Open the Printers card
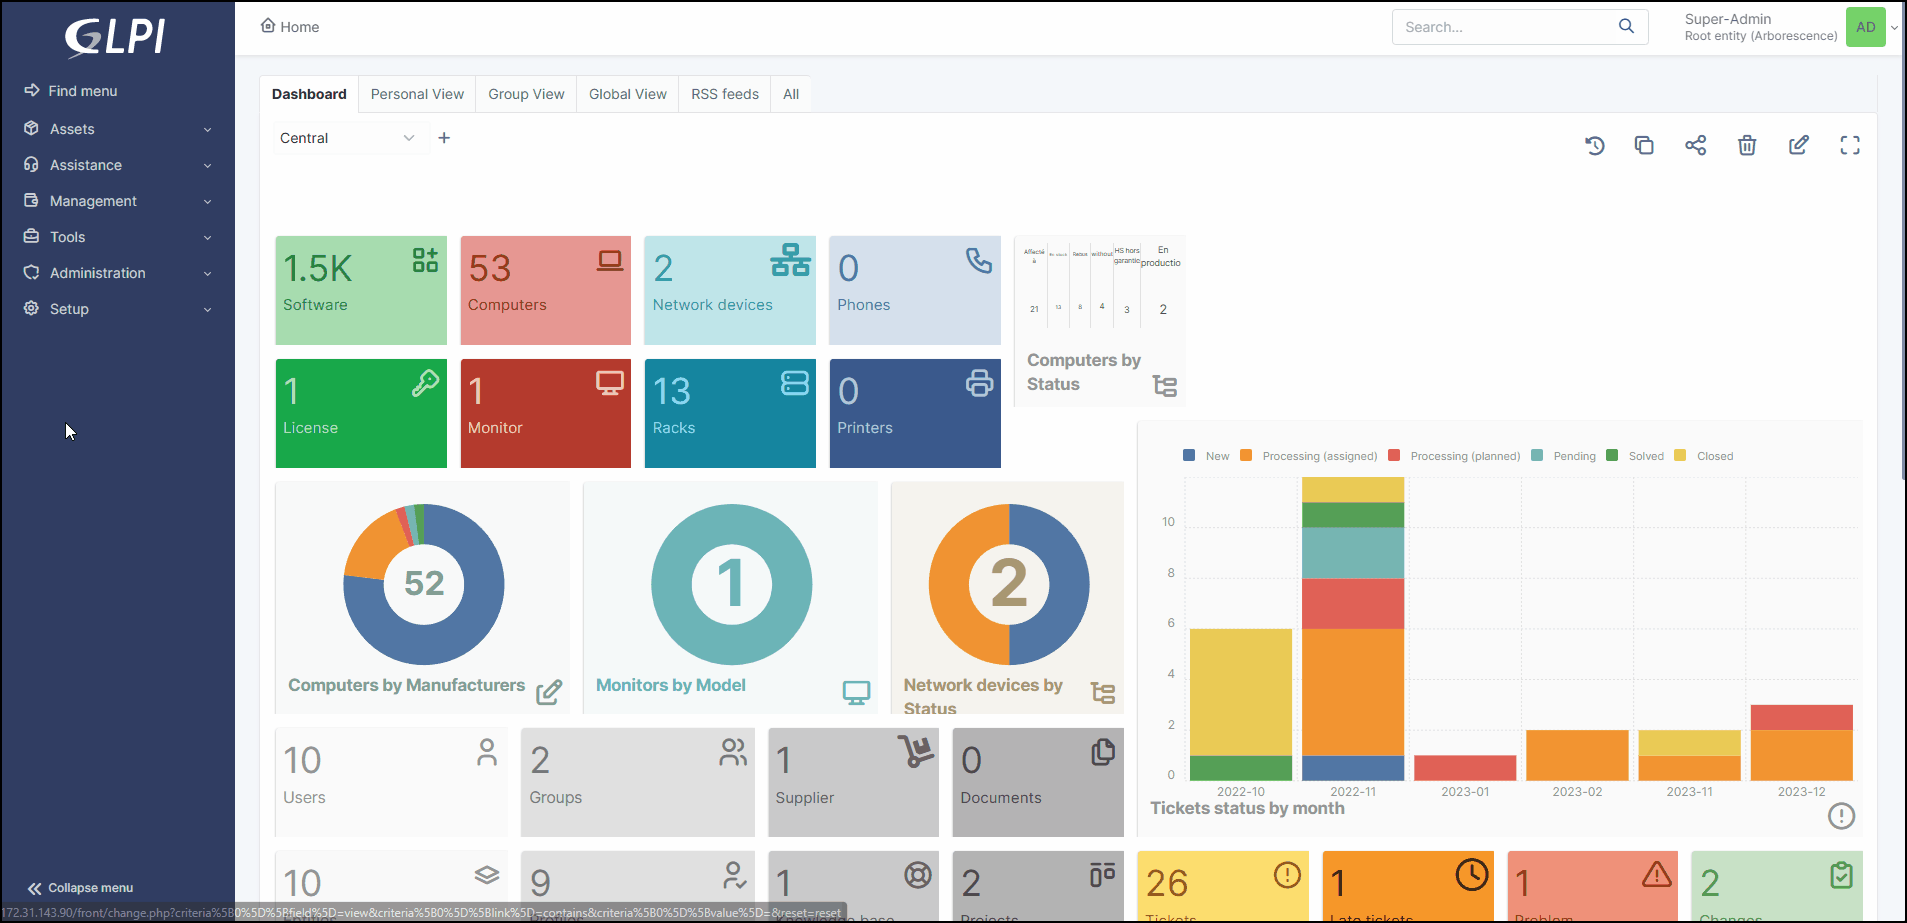This screenshot has height=923, width=1907. (915, 413)
